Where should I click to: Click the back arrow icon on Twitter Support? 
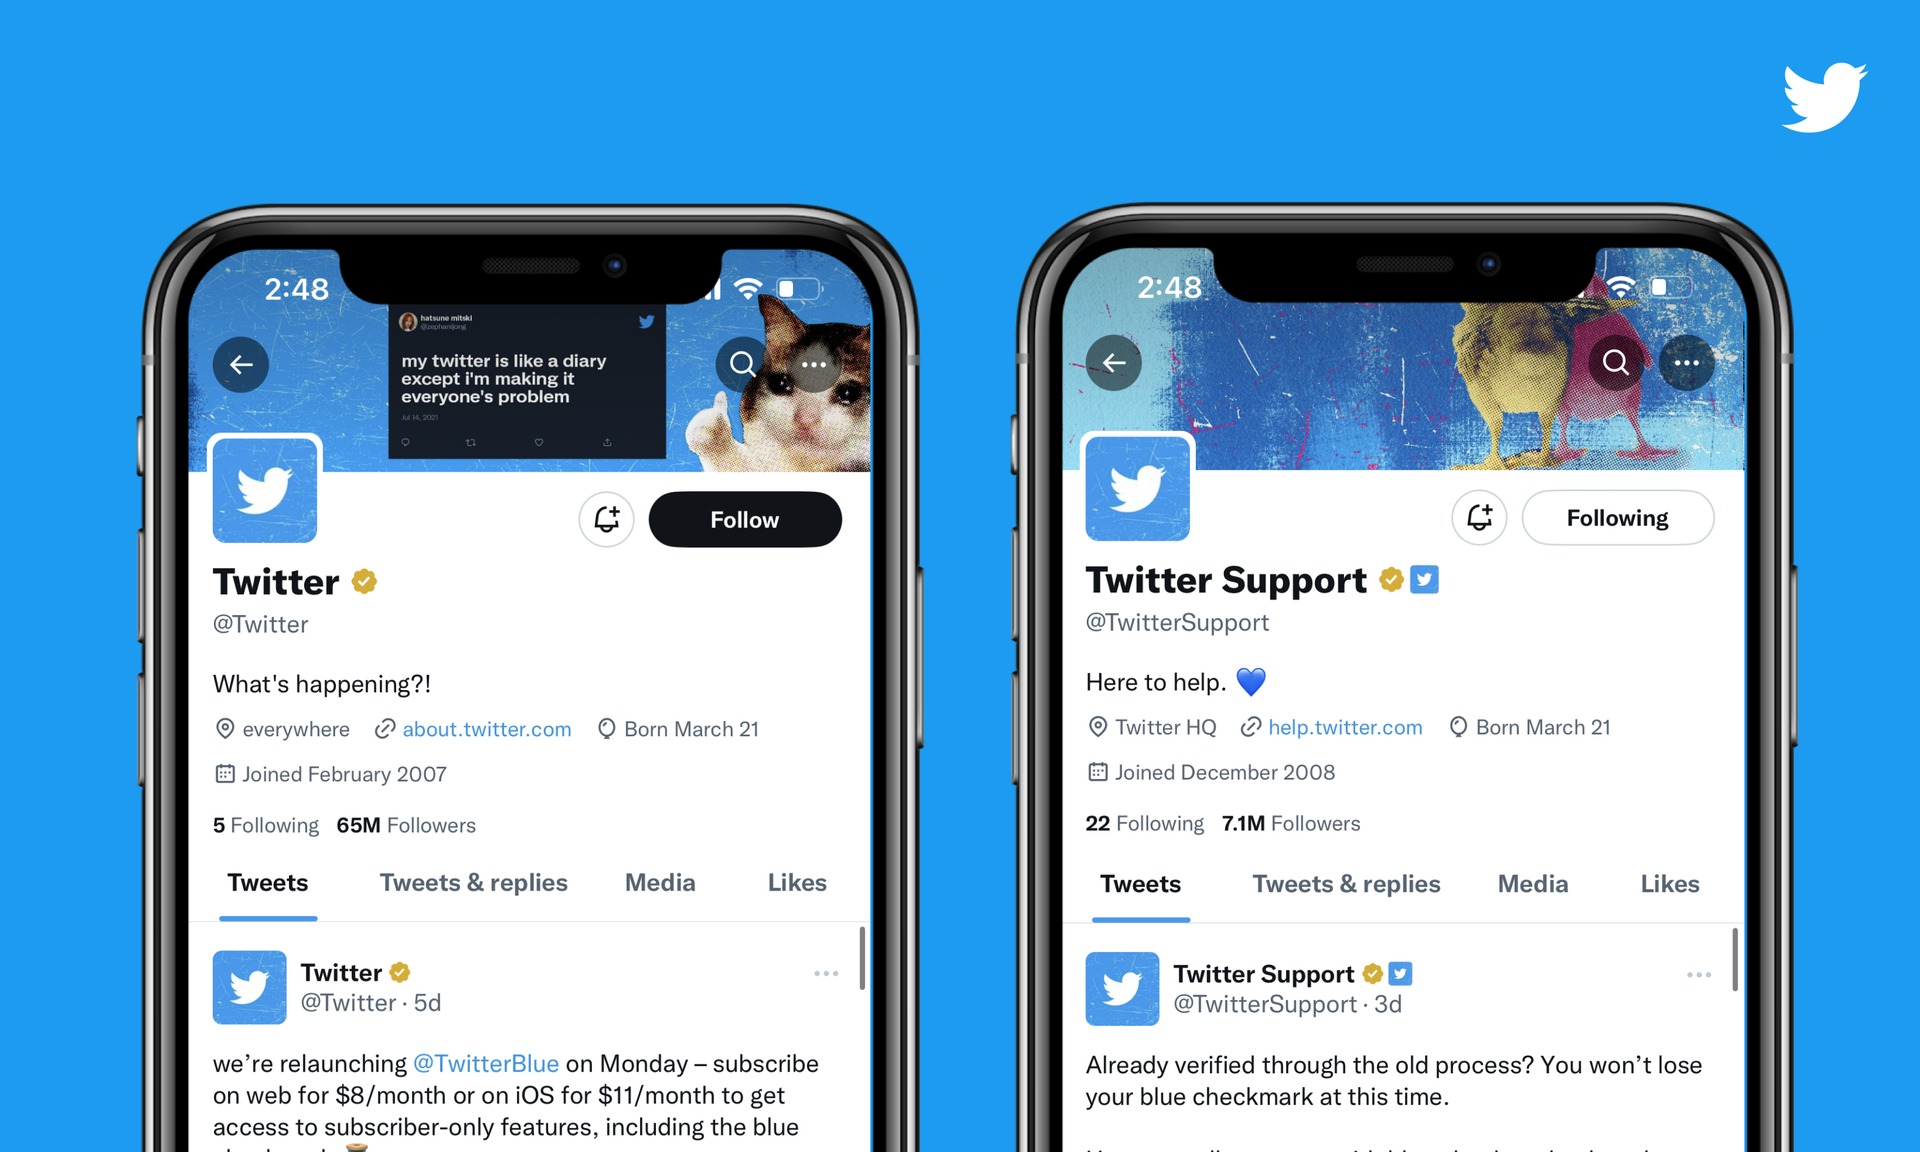[1115, 363]
